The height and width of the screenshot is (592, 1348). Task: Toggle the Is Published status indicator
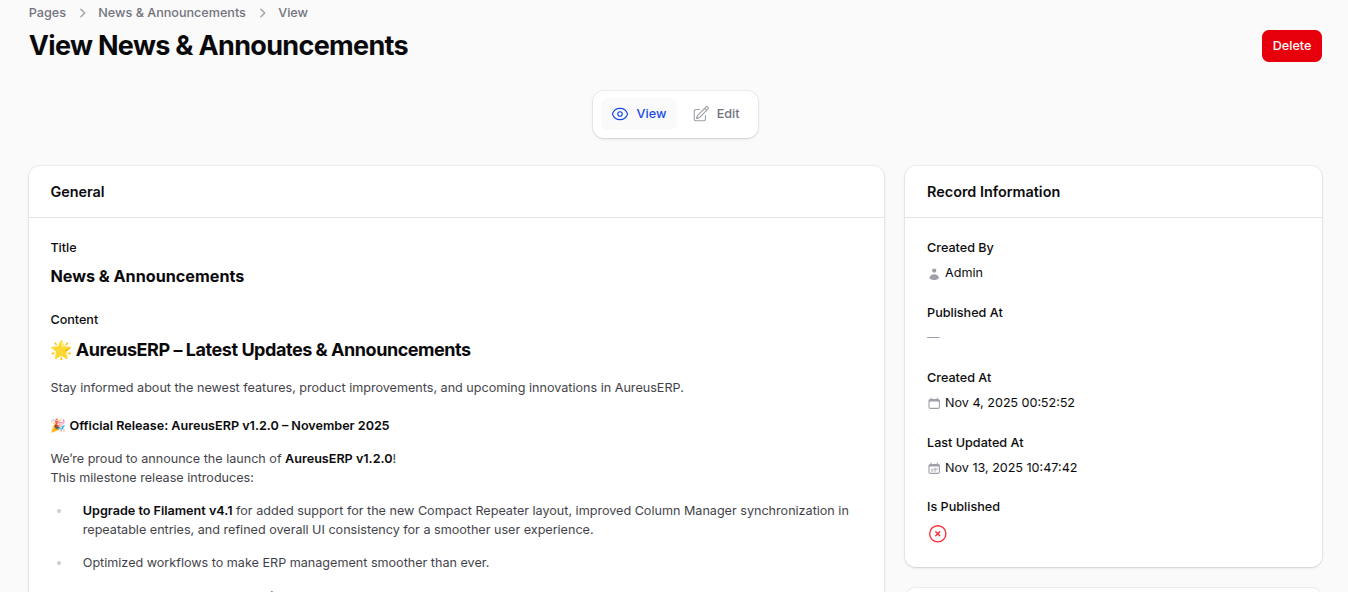coord(937,533)
